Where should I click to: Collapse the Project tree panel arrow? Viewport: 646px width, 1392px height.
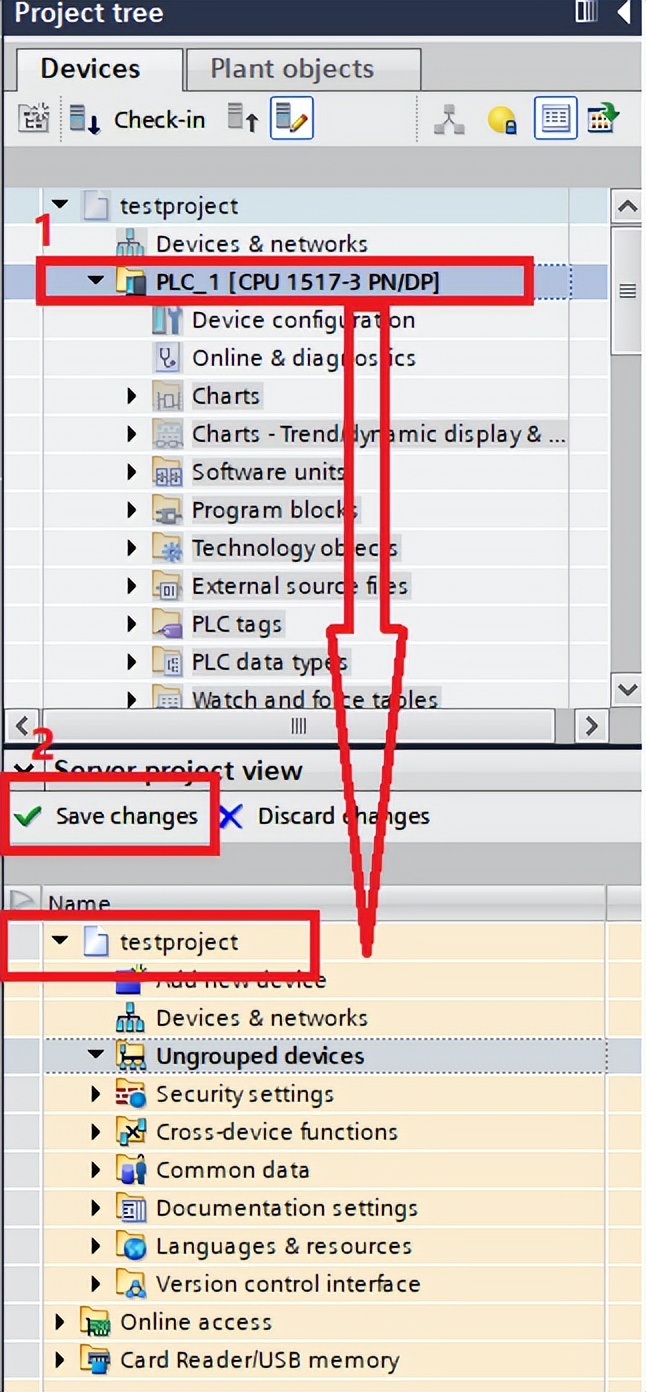(623, 13)
